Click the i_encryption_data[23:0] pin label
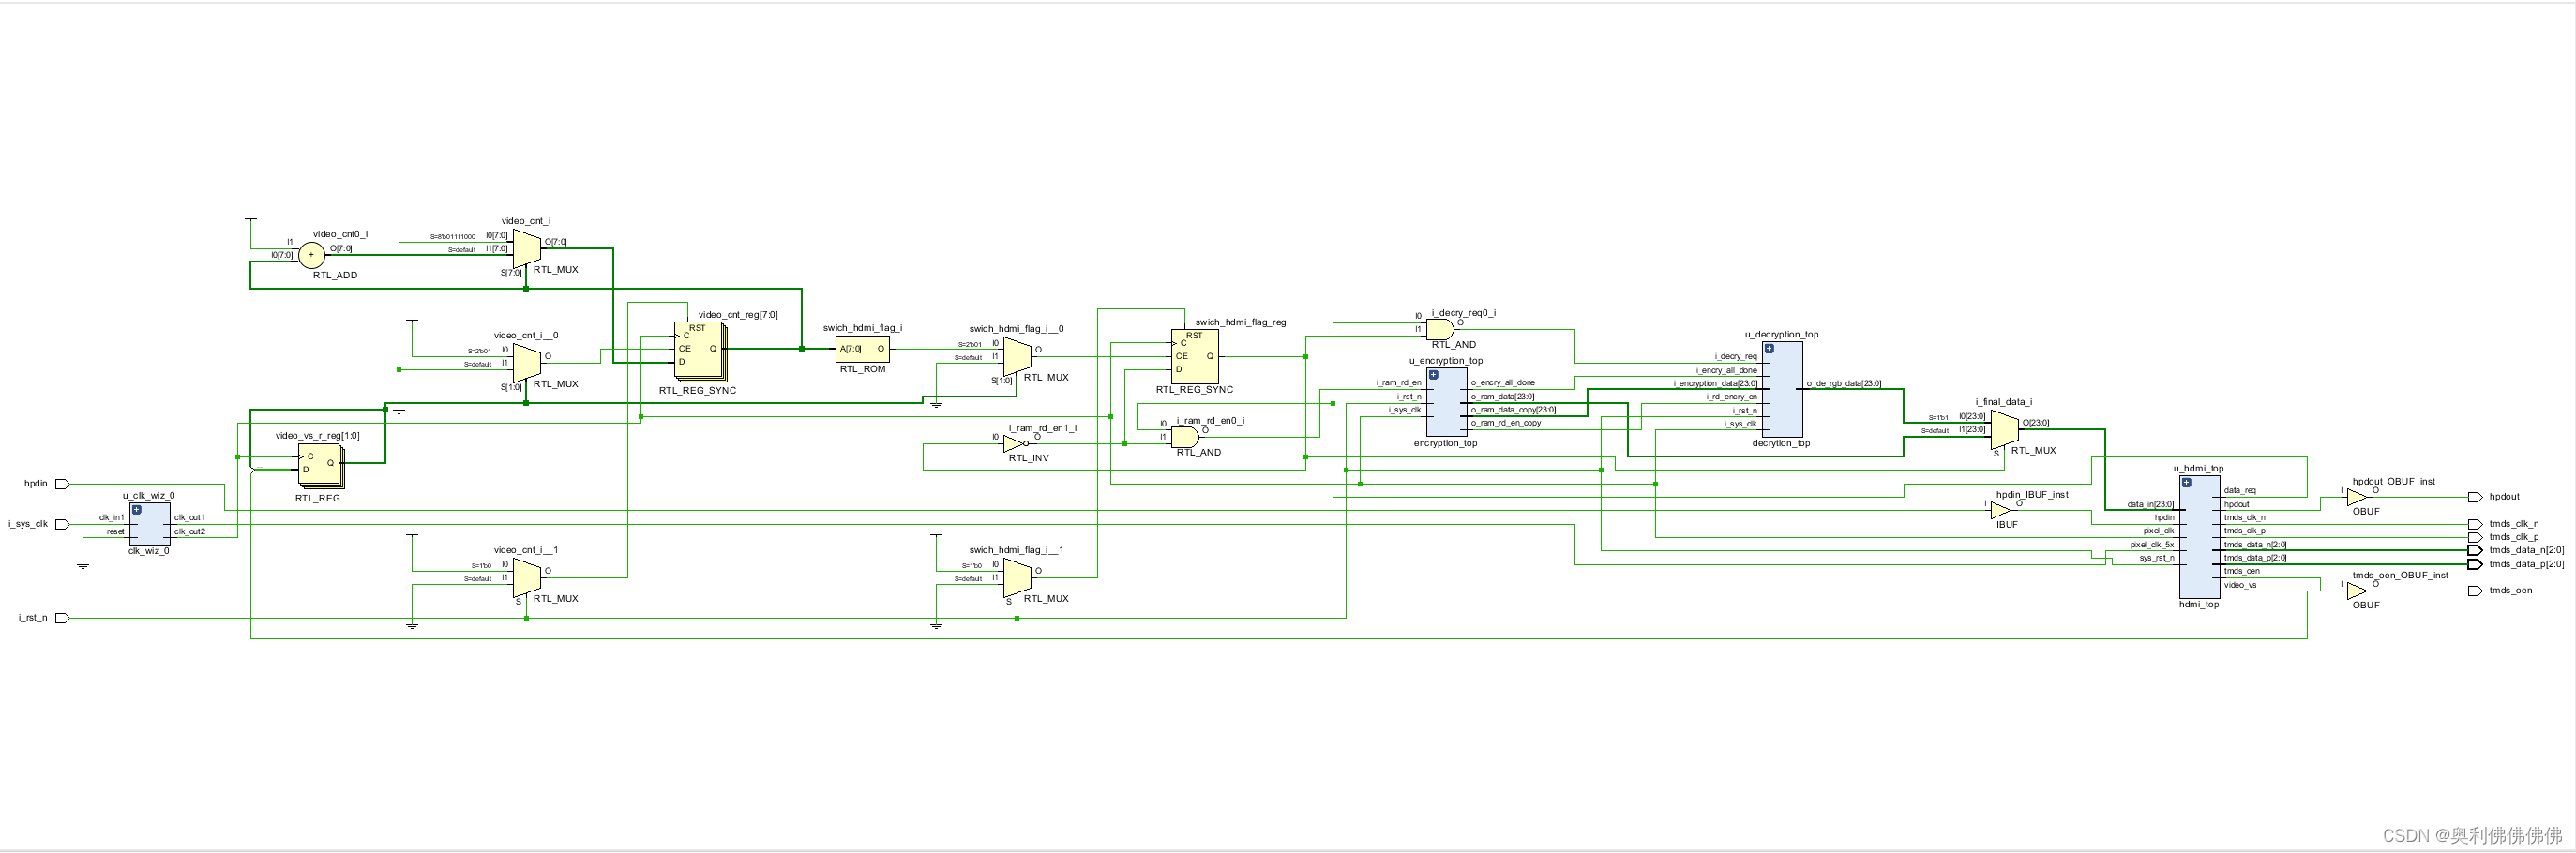 [x=1716, y=384]
